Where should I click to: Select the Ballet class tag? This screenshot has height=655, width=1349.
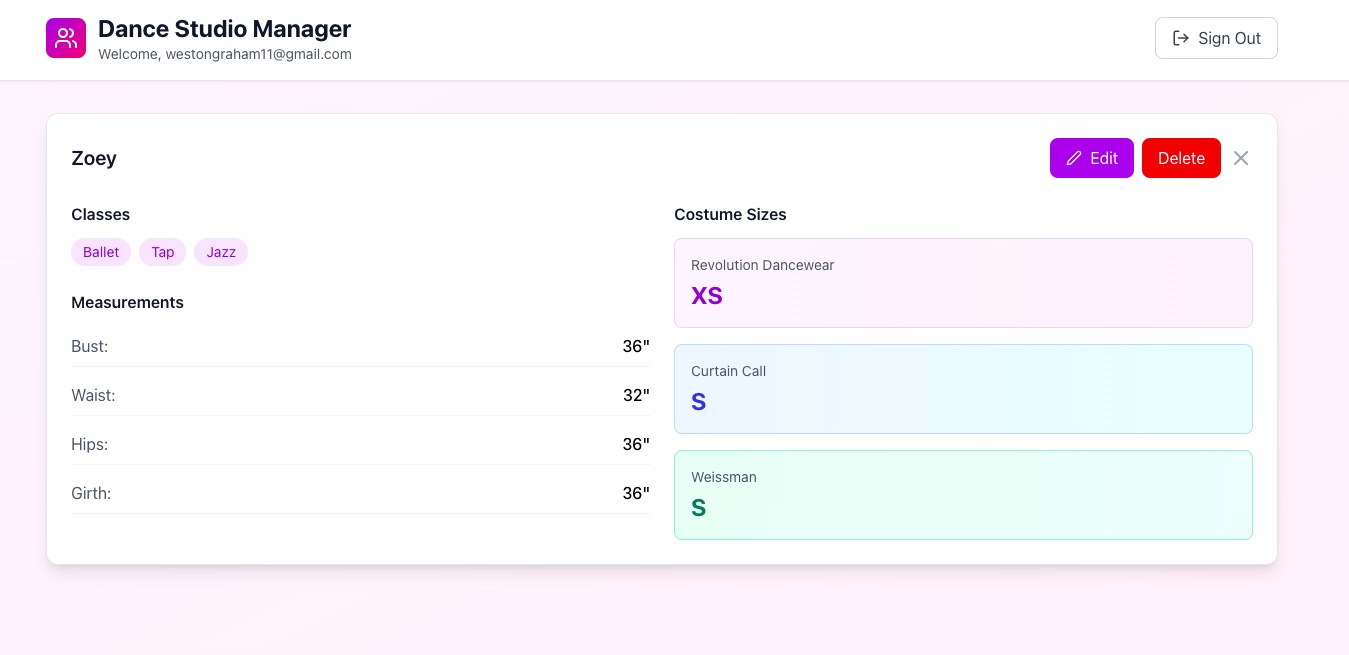click(101, 252)
